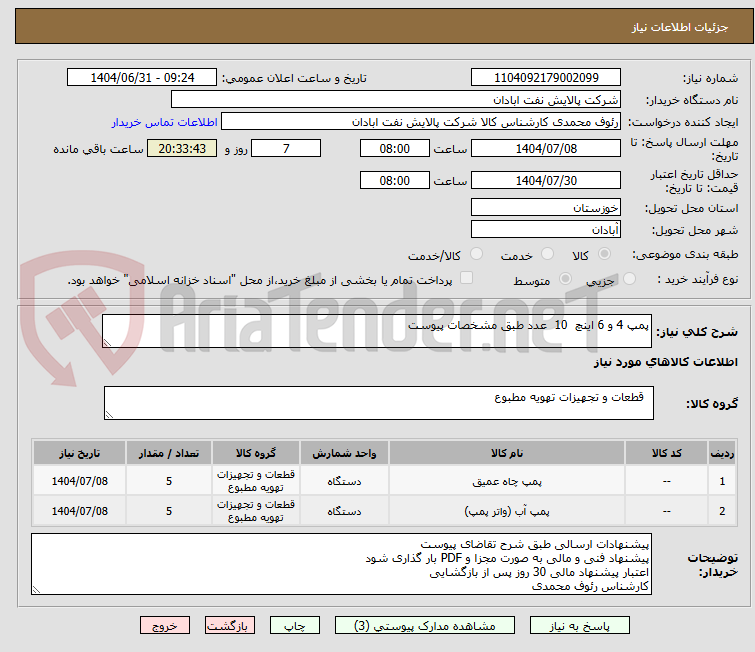755x652 pixels.
Task: Click the province field خوزستان
Action: (546, 208)
